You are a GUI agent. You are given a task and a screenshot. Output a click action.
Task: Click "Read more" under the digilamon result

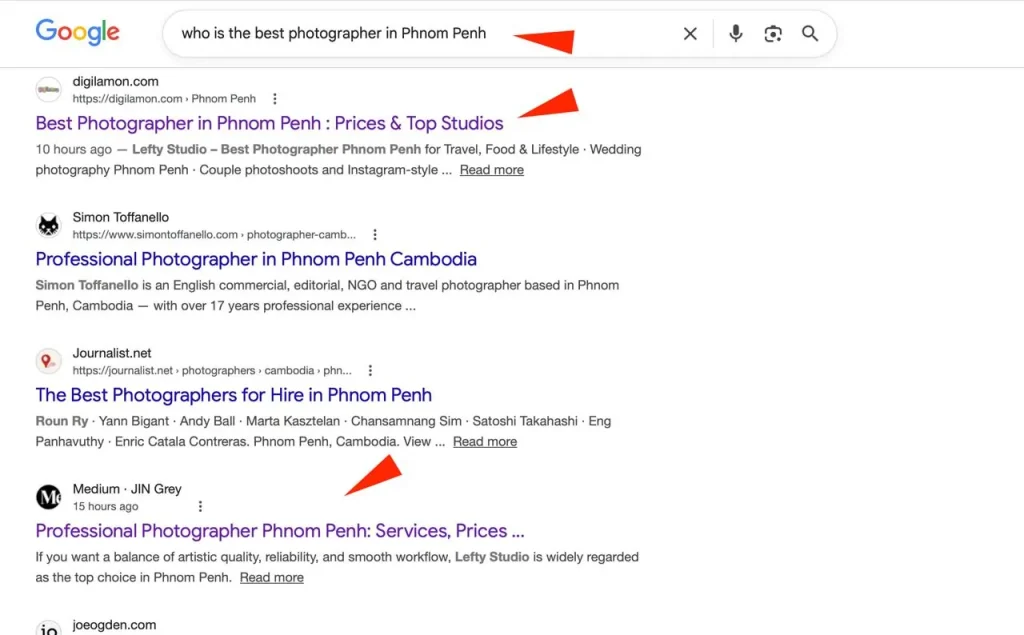click(x=491, y=169)
